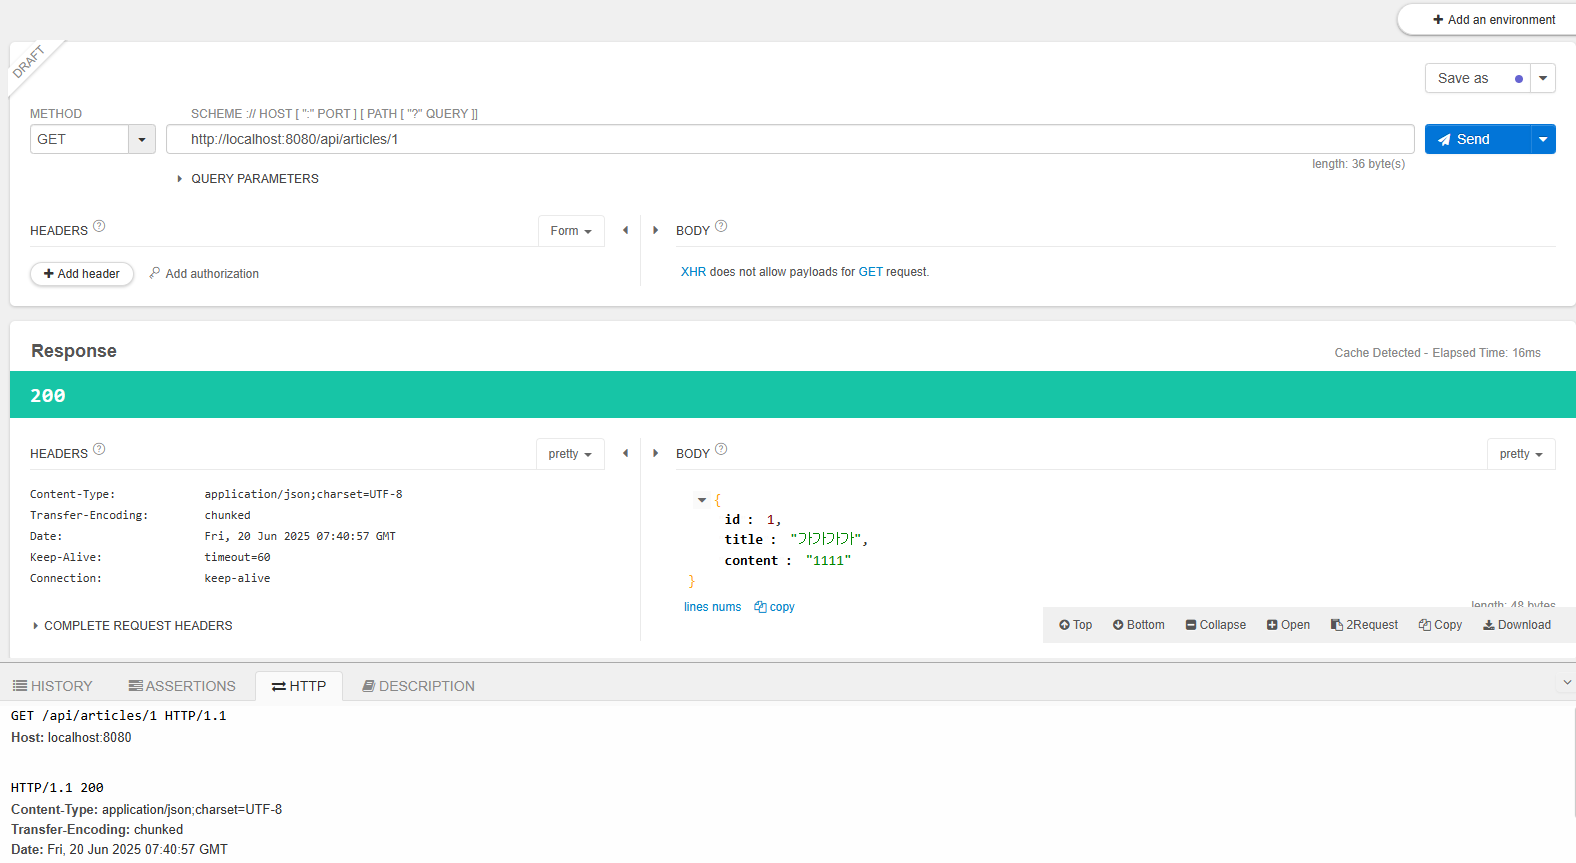
Task: Click Connection value keep-alive
Action: [x=238, y=578]
